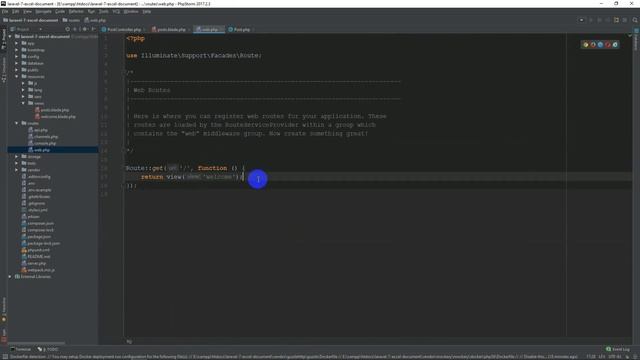This screenshot has width=640, height=360.
Task: Toggle the Project side tool button
Action: click(4, 39)
